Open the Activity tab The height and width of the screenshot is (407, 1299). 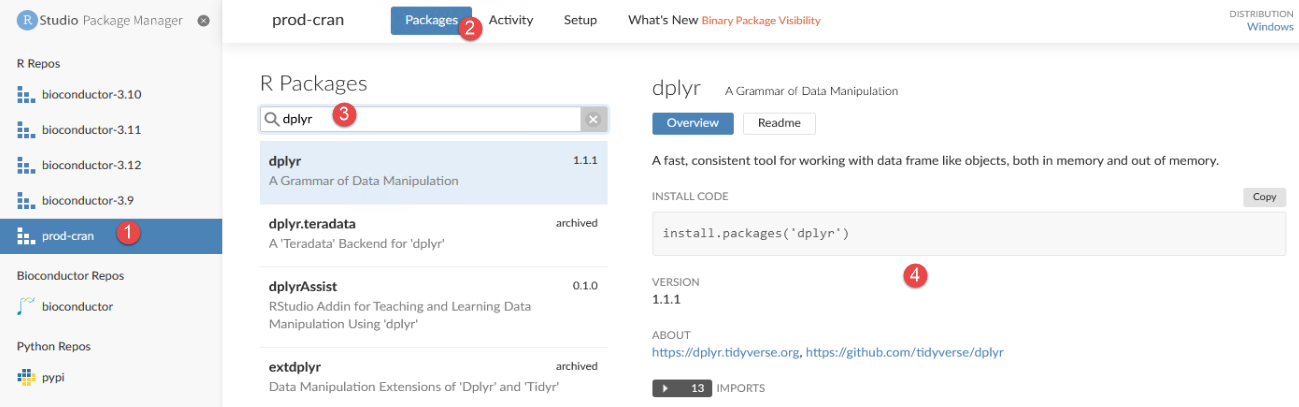pos(511,20)
